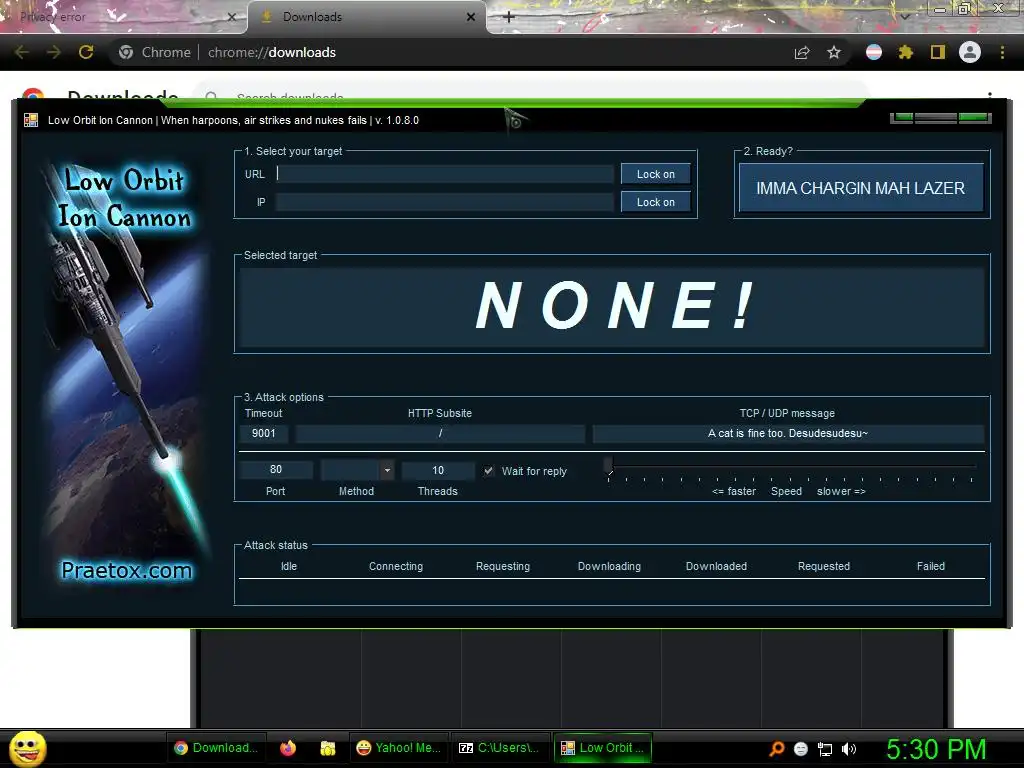Viewport: 1024px width, 768px height.
Task: Reload the Chrome downloads page
Action: coord(86,52)
